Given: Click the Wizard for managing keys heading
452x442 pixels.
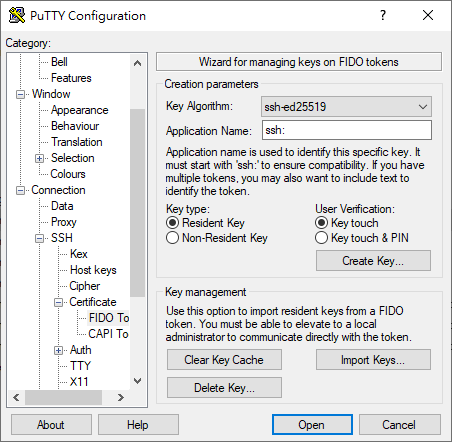Looking at the screenshot, I should pyautogui.click(x=299, y=62).
